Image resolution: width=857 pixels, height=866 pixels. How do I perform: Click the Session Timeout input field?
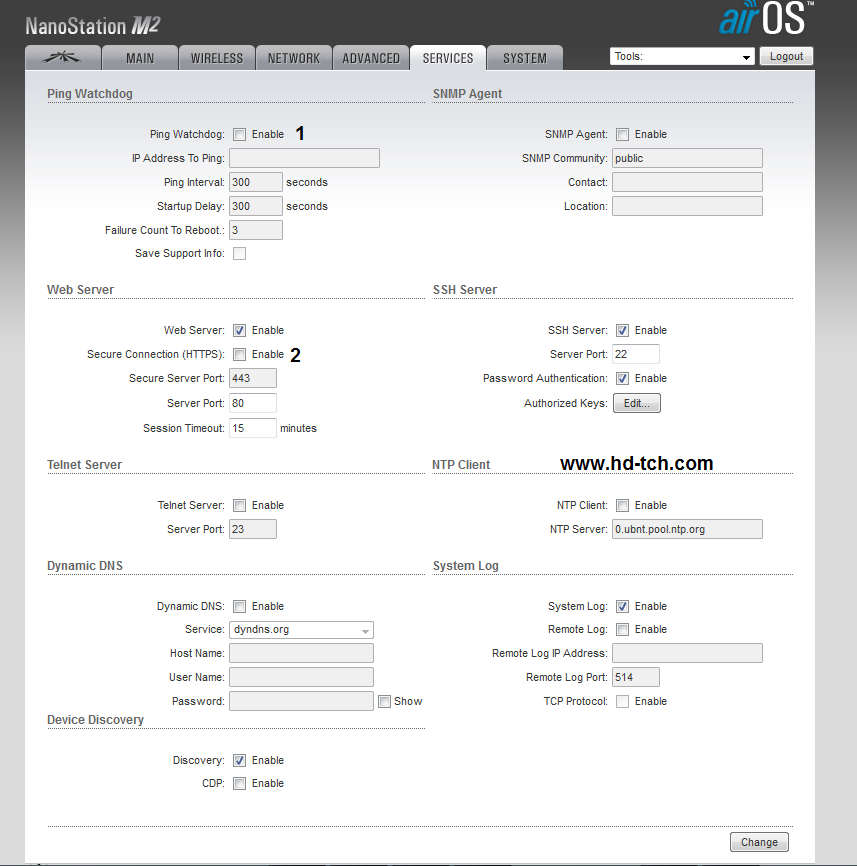[x=252, y=428]
